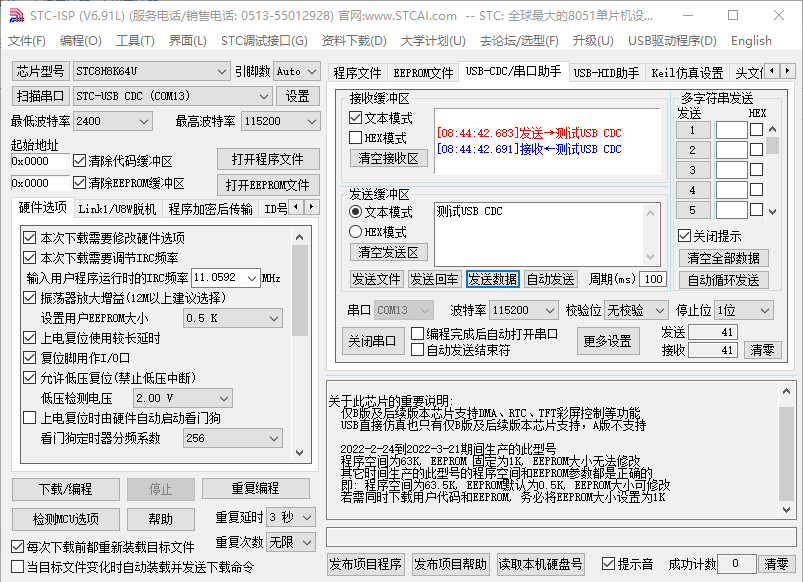Click hardware options list scrollbar thumb
This screenshot has height=582, width=803.
coord(300,290)
